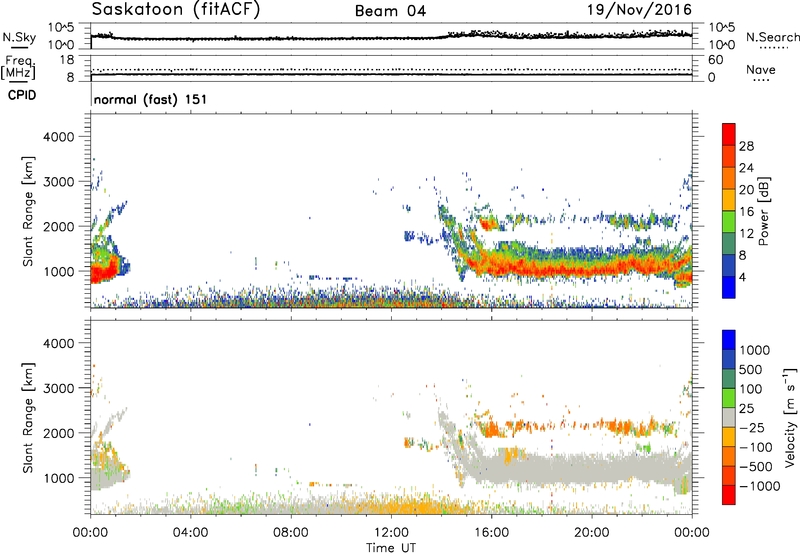Viewport: 800px width, 554px height.
Task: Click the red high-power echo near 00:00 in power panel
Action: 102,271
